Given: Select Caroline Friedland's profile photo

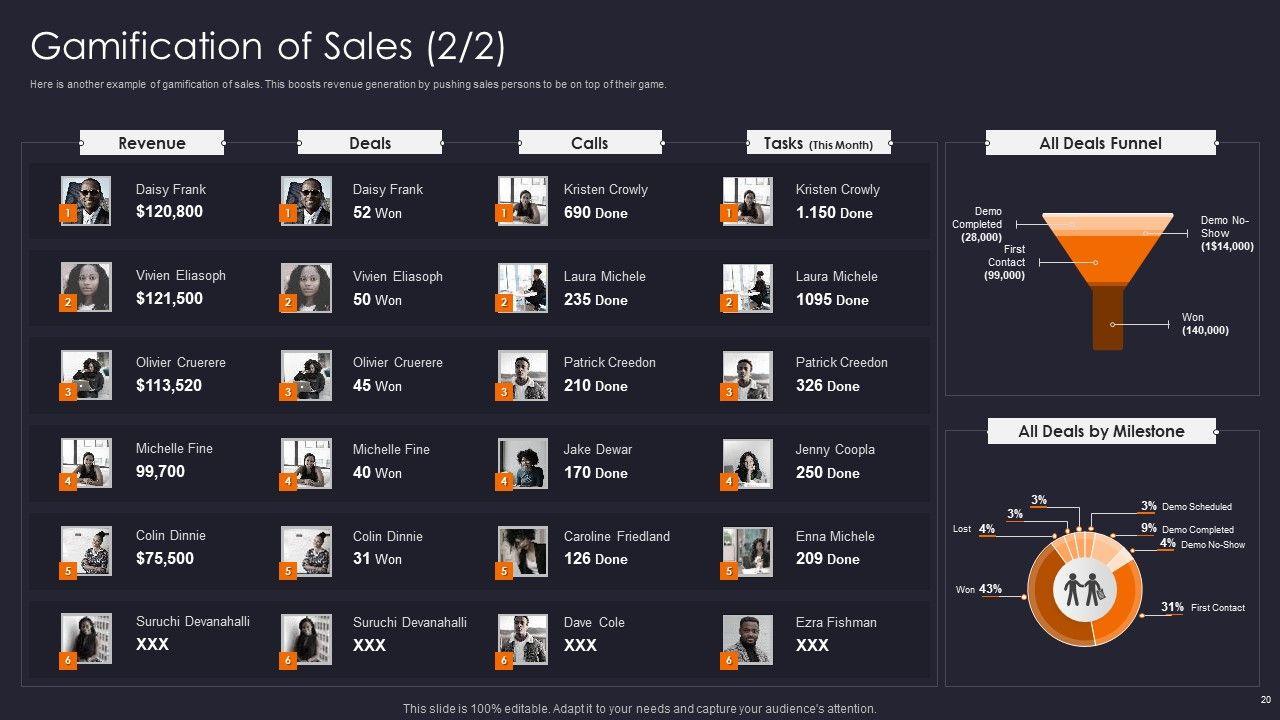Looking at the screenshot, I should coord(523,551).
